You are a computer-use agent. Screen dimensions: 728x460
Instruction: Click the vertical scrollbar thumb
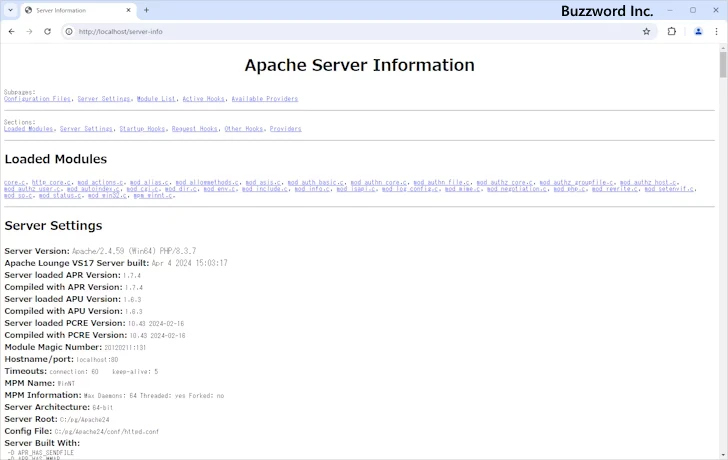723,64
